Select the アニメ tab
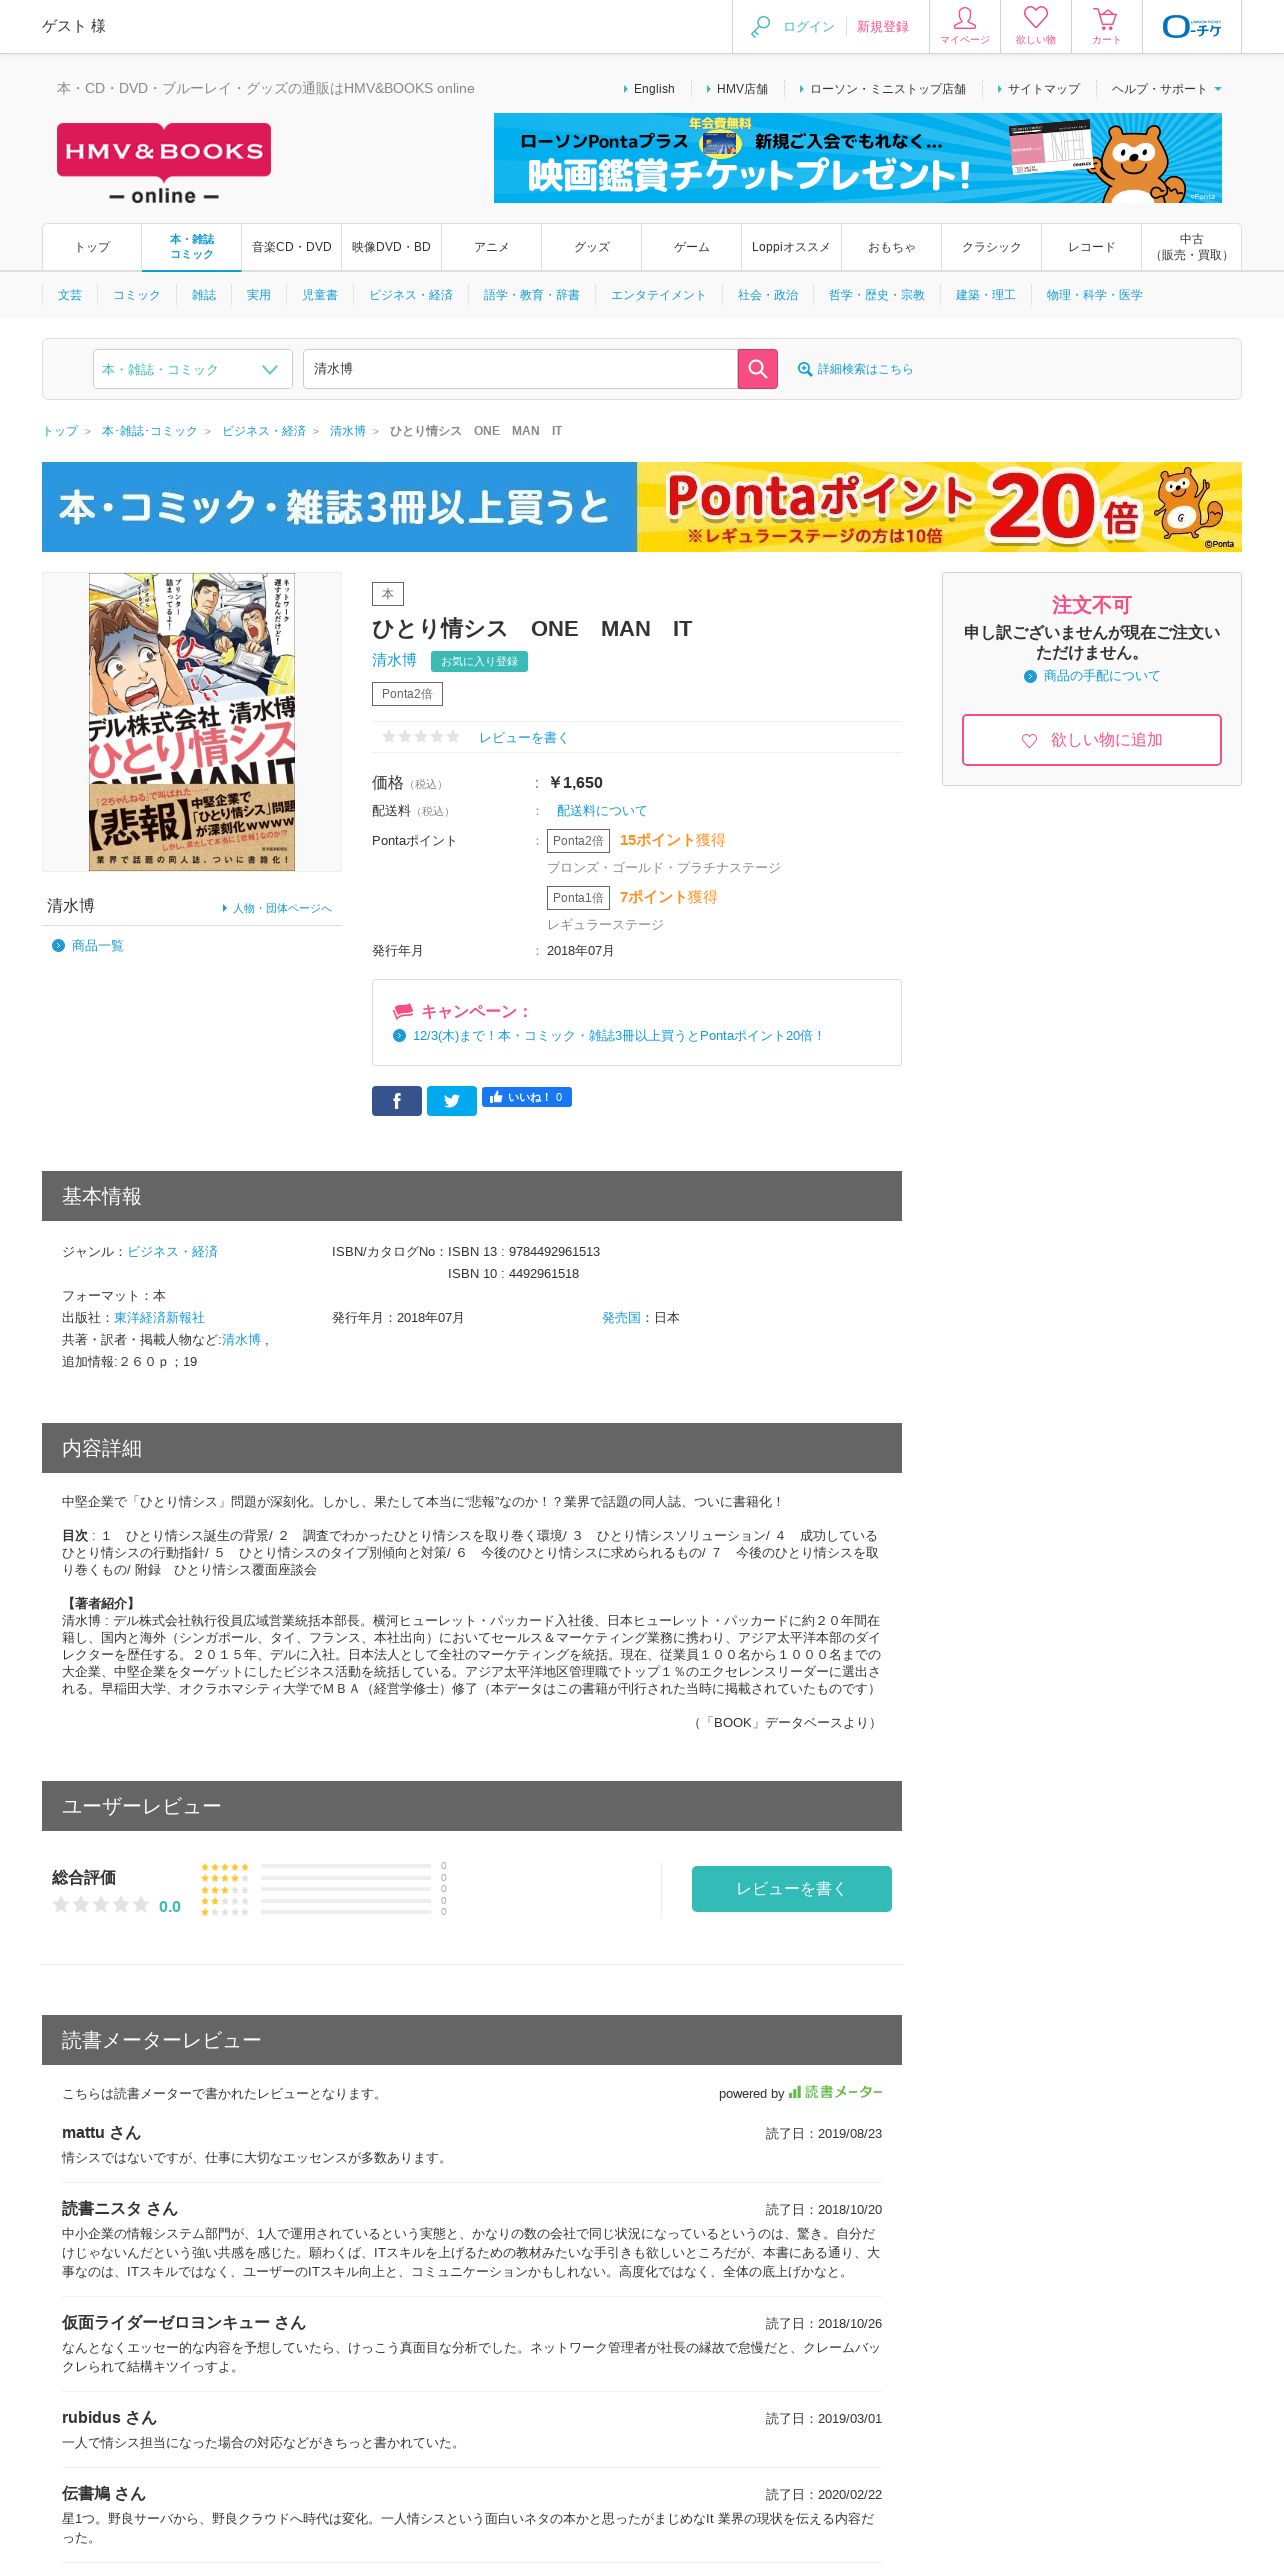Image resolution: width=1284 pixels, height=2568 pixels. click(491, 247)
